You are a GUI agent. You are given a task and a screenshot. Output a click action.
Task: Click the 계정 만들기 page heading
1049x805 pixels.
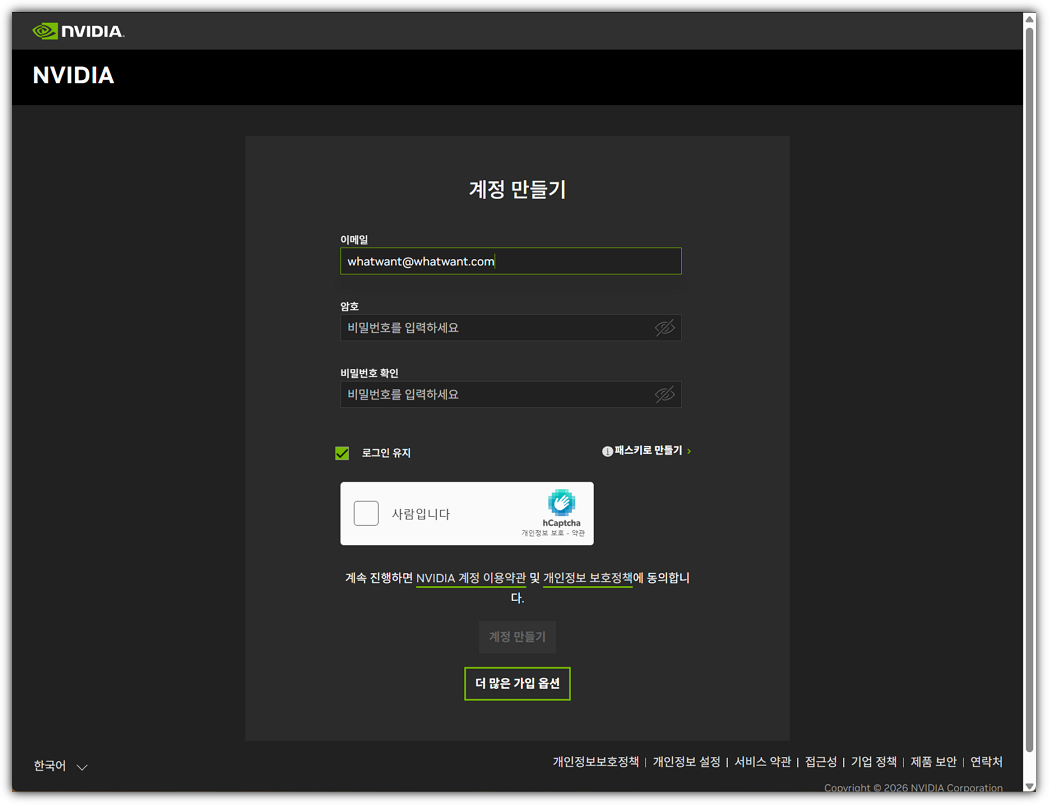point(517,189)
